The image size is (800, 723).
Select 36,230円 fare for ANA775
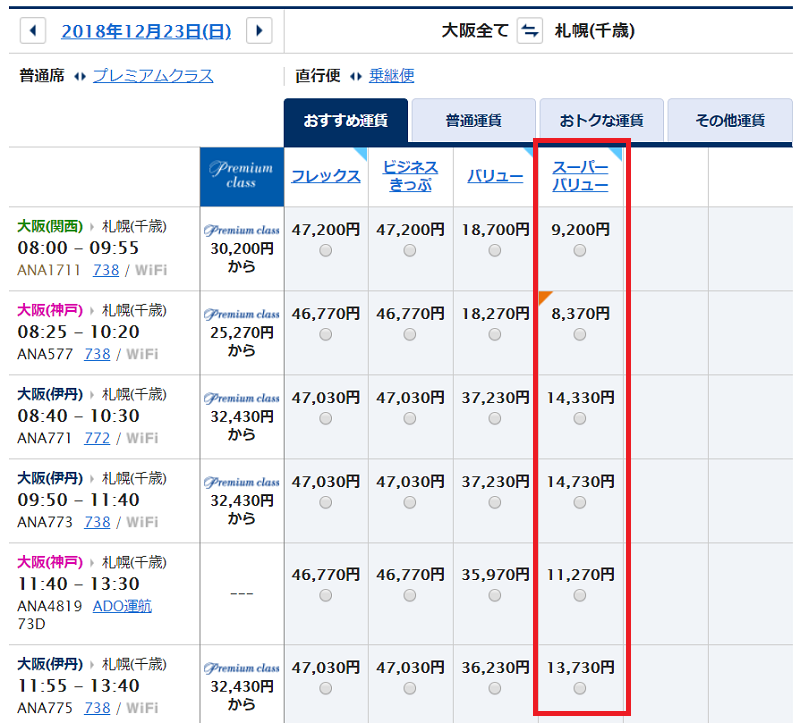tap(494, 689)
